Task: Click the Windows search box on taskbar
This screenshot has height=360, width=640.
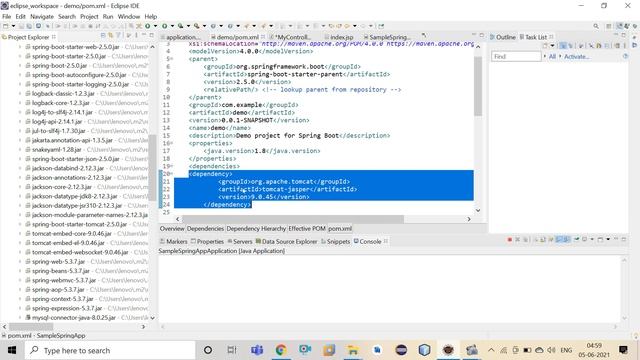Action: pos(110,350)
